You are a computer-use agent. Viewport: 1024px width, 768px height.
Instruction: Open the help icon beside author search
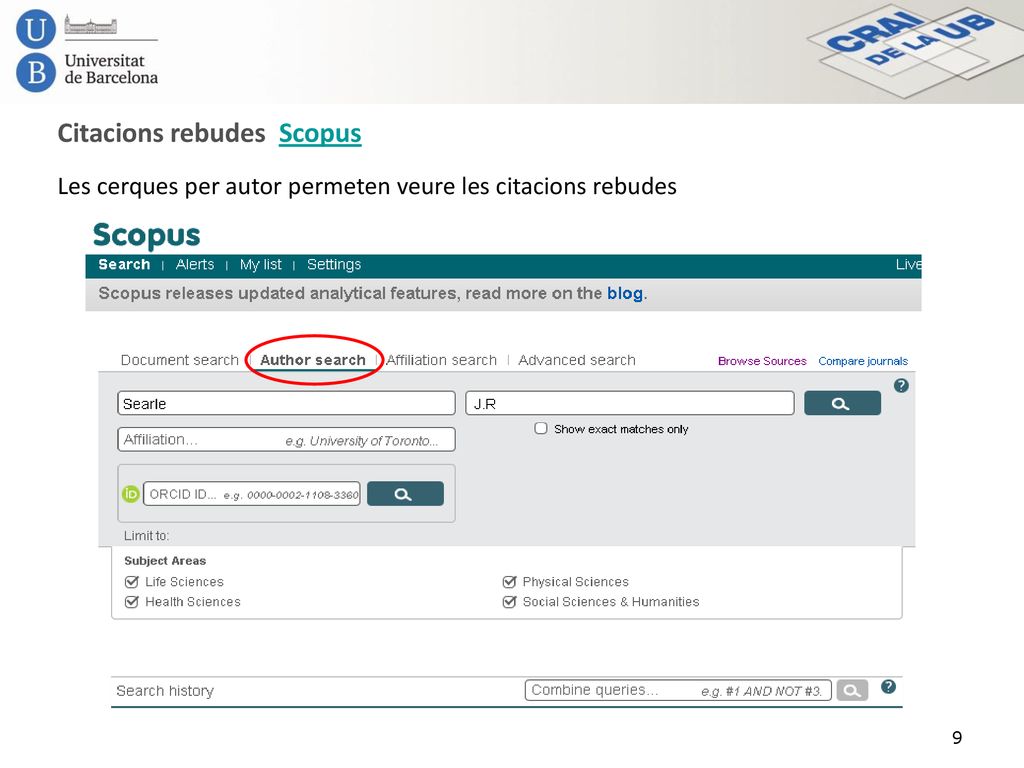pos(901,385)
